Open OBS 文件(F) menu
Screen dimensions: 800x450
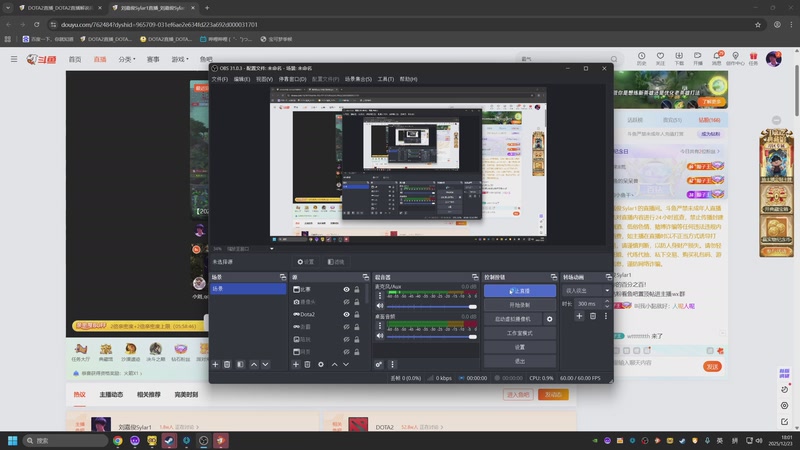click(219, 79)
